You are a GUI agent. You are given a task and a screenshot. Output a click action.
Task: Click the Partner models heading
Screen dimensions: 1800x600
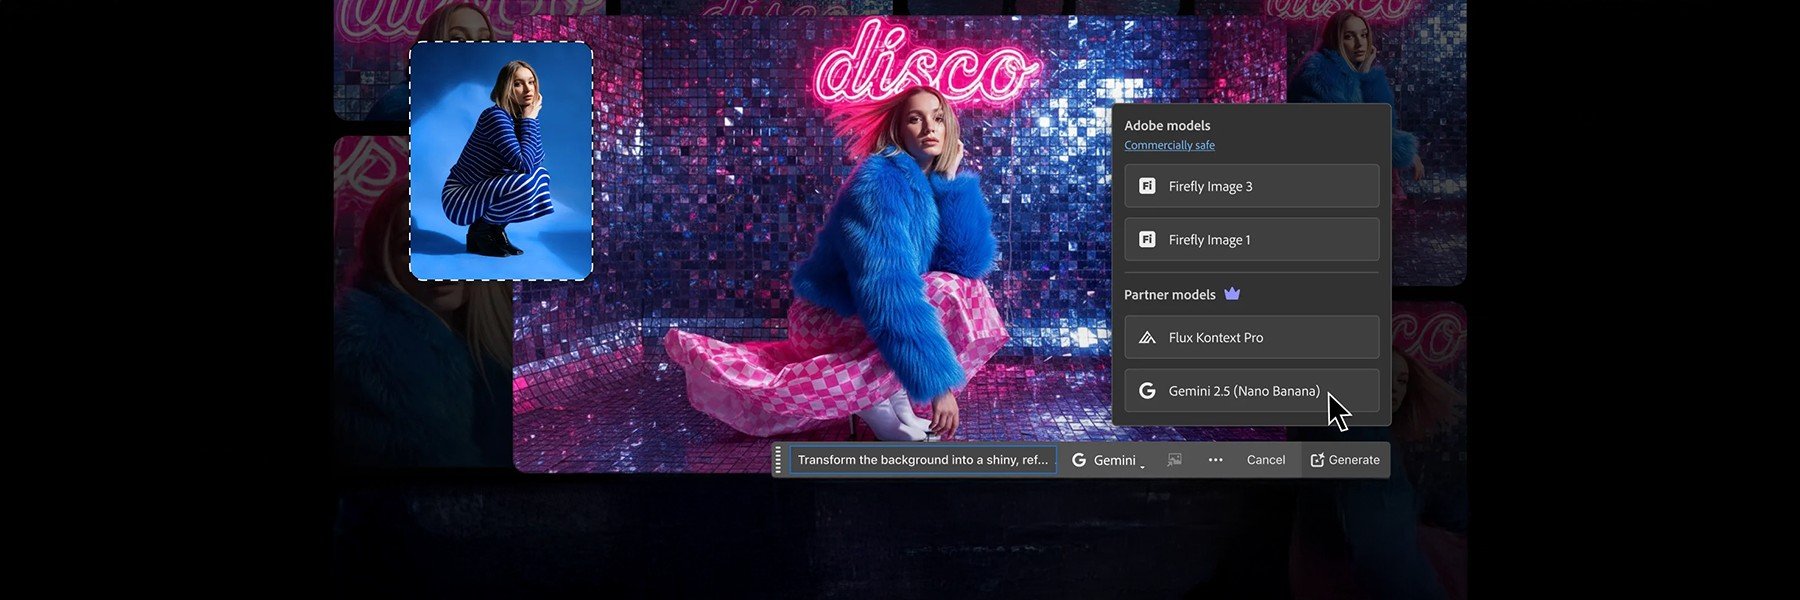tap(1169, 295)
